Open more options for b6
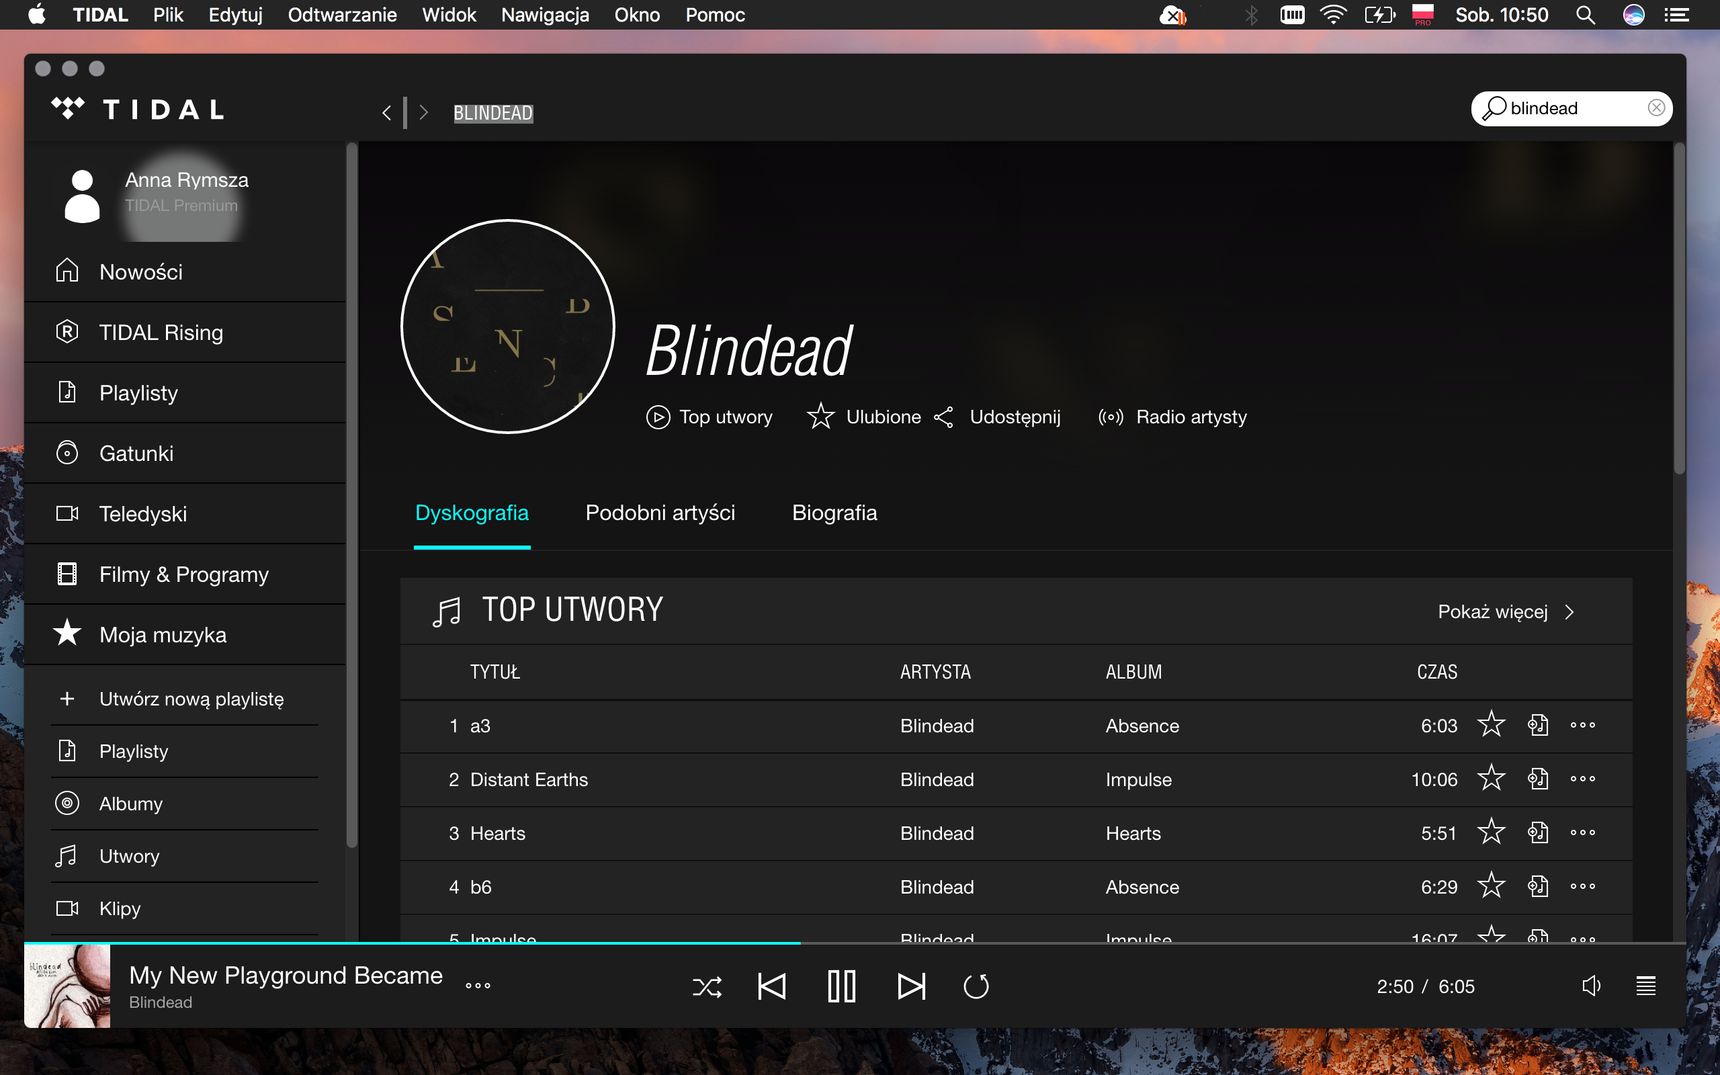This screenshot has width=1720, height=1075. coord(1583,887)
